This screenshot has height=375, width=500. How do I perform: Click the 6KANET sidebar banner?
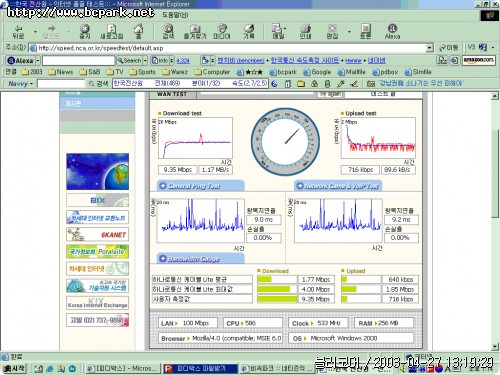tap(97, 234)
